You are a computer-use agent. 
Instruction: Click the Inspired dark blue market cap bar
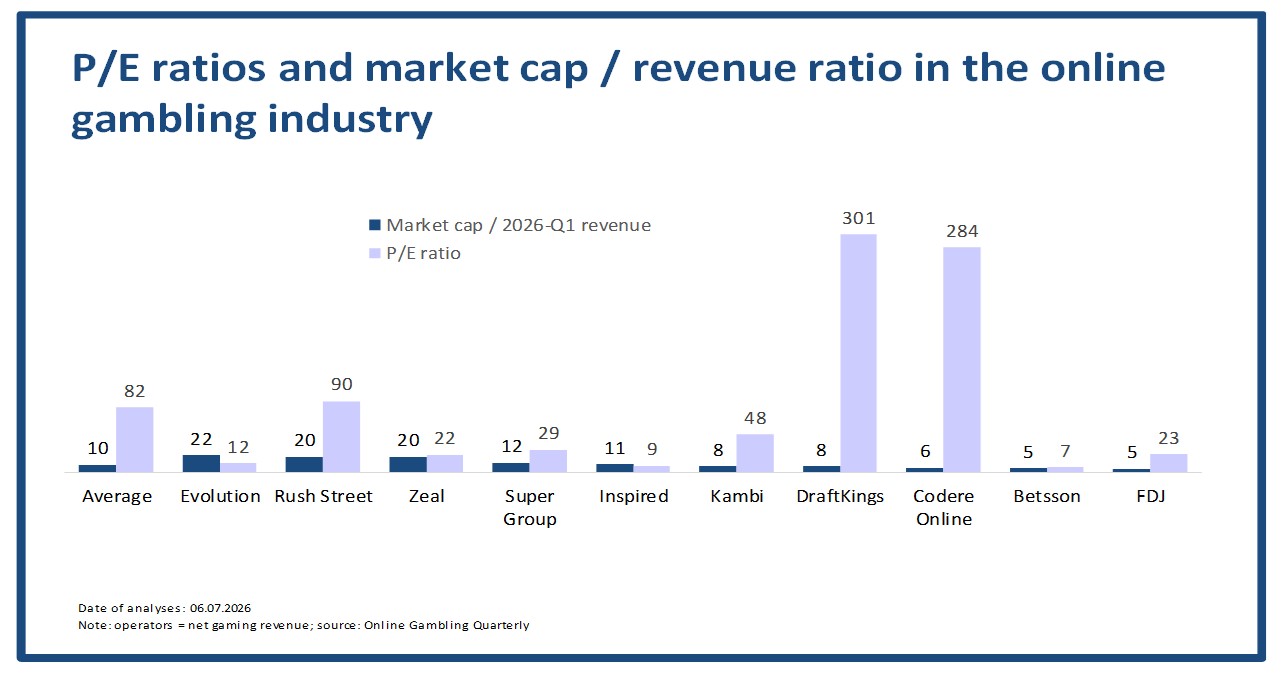[x=615, y=468]
